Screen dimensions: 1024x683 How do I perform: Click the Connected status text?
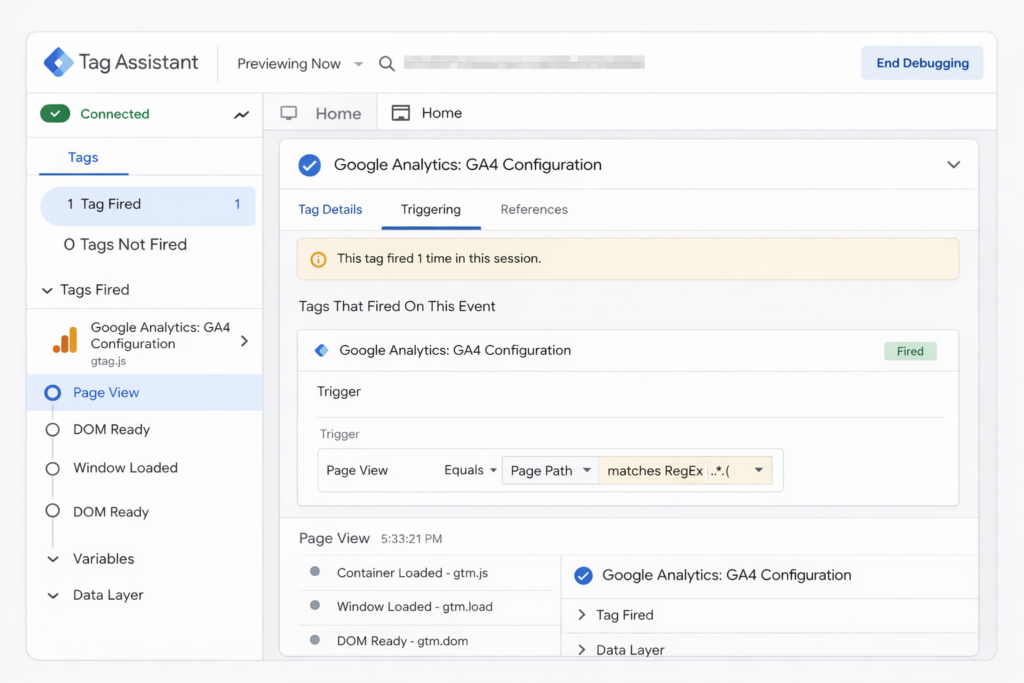115,114
